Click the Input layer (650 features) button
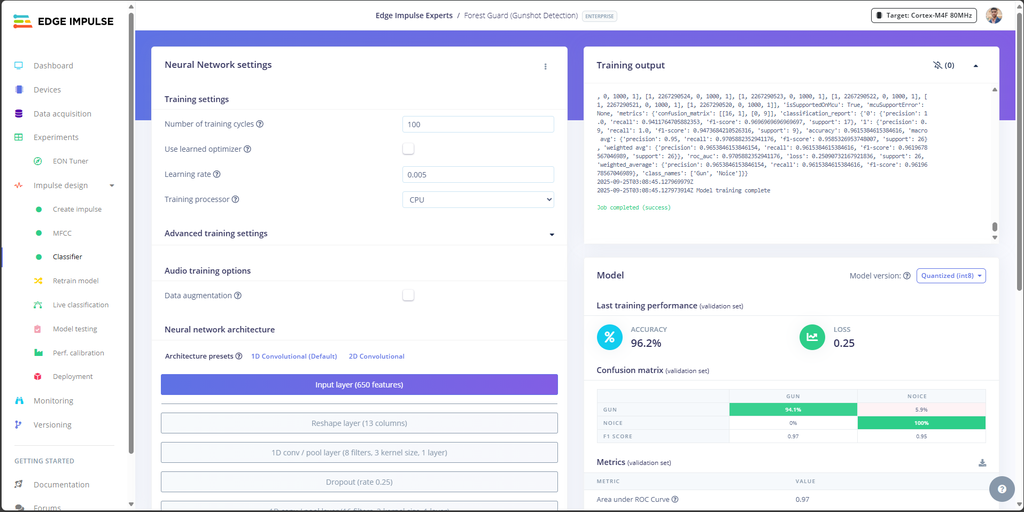This screenshot has width=1024, height=512. [359, 385]
